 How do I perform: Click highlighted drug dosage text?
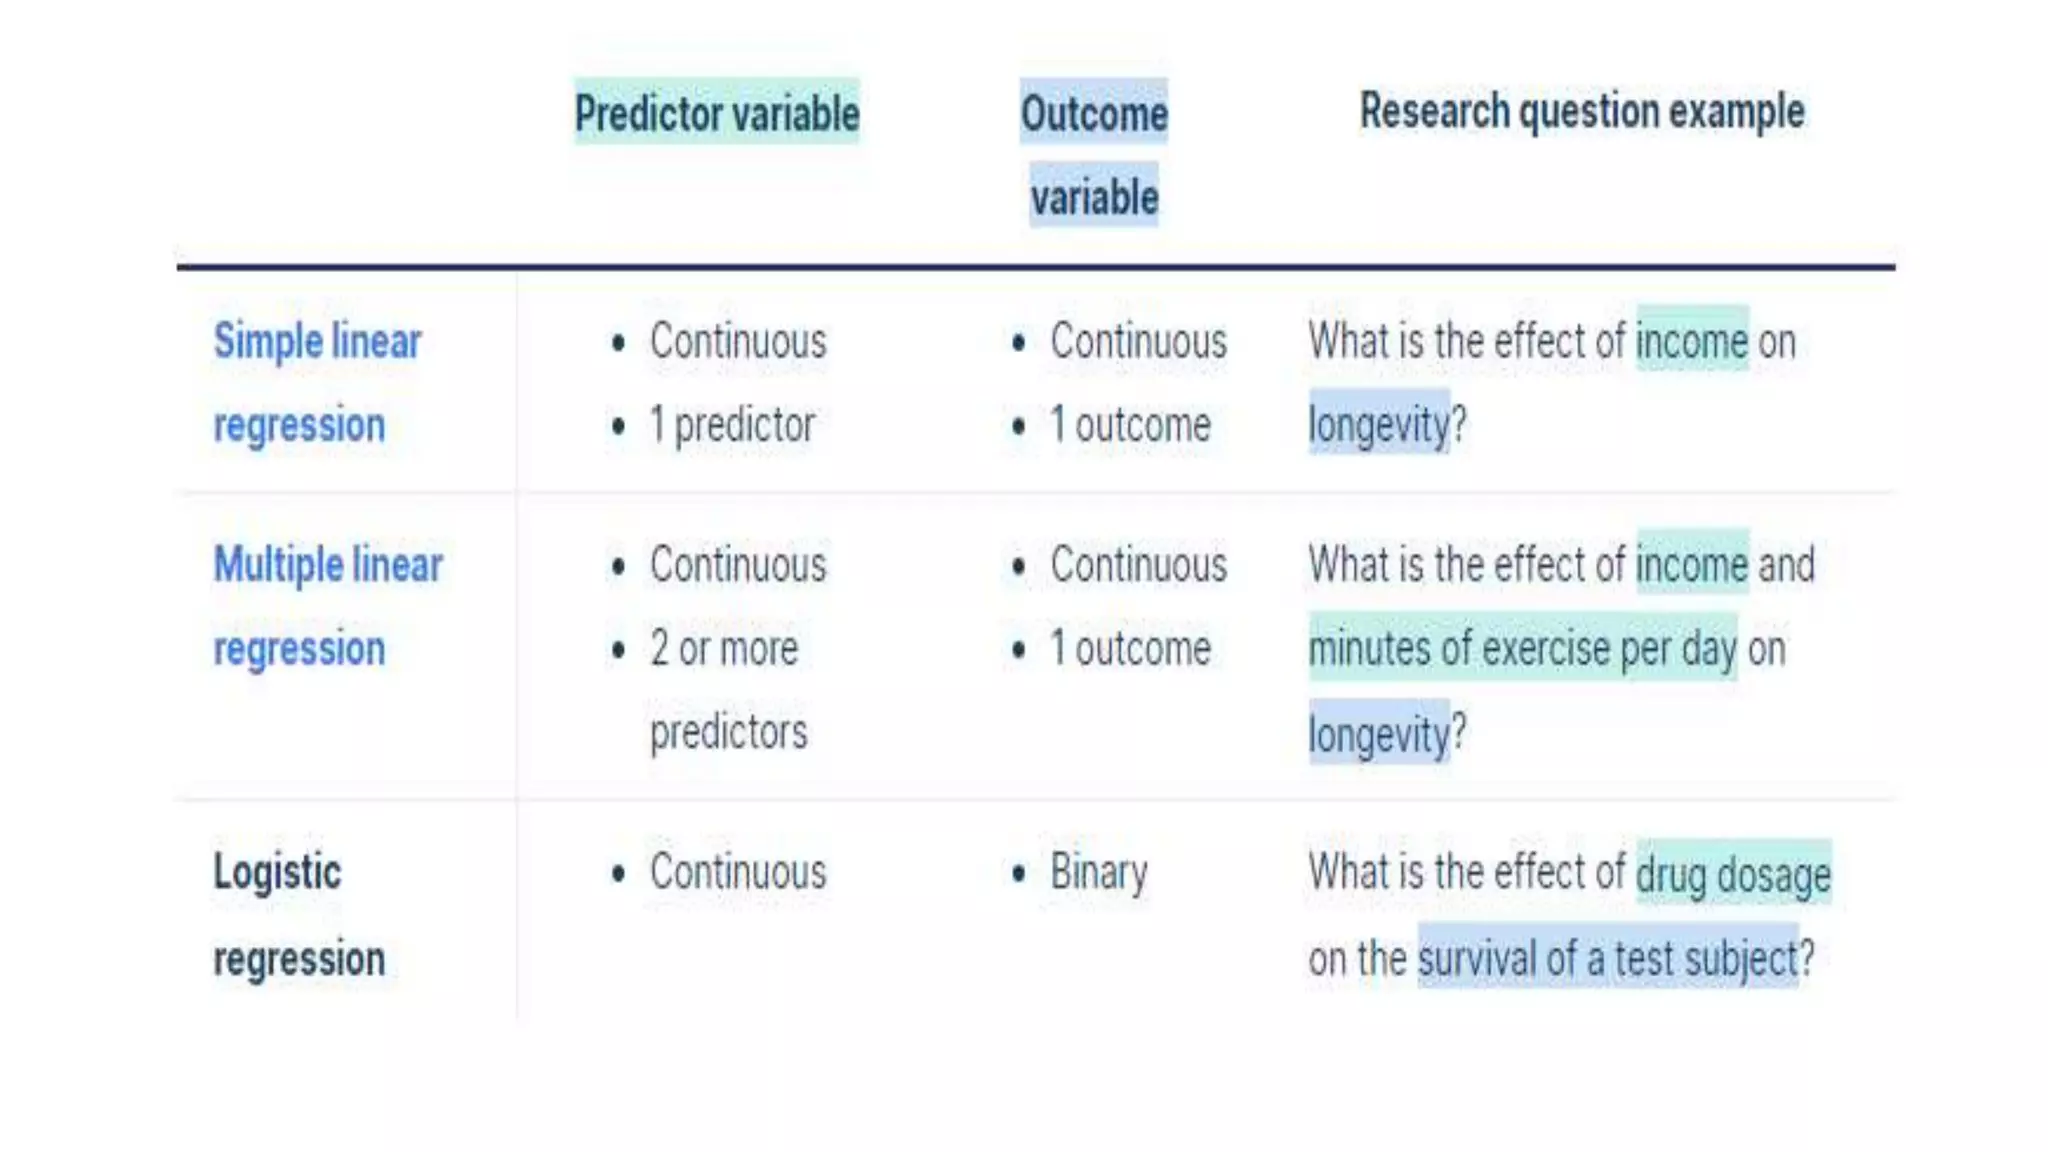(1732, 875)
